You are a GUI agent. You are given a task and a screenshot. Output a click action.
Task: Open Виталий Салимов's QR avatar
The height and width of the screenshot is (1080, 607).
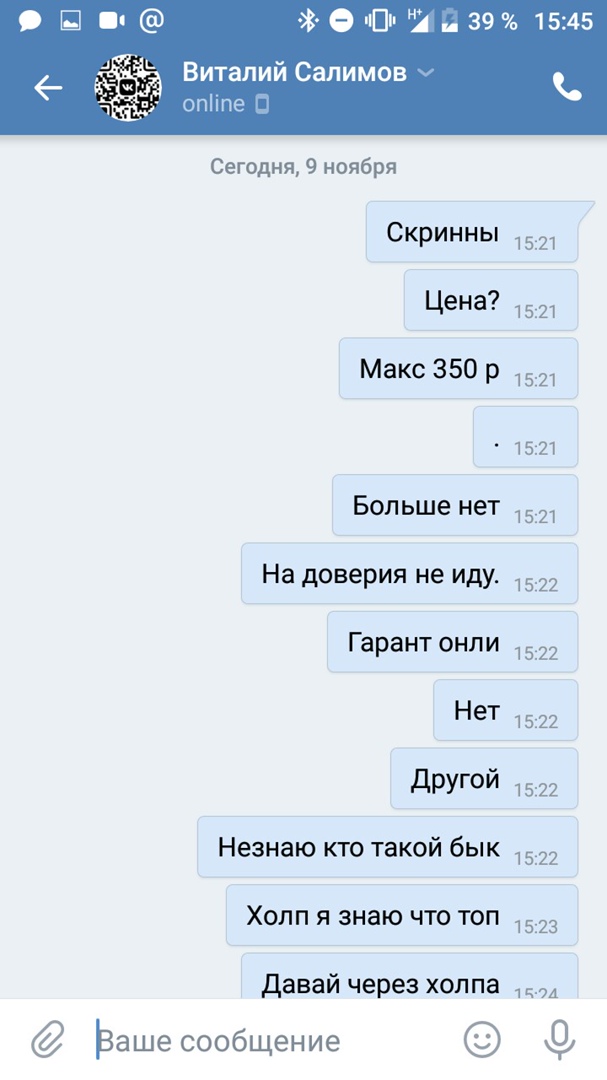[x=127, y=87]
